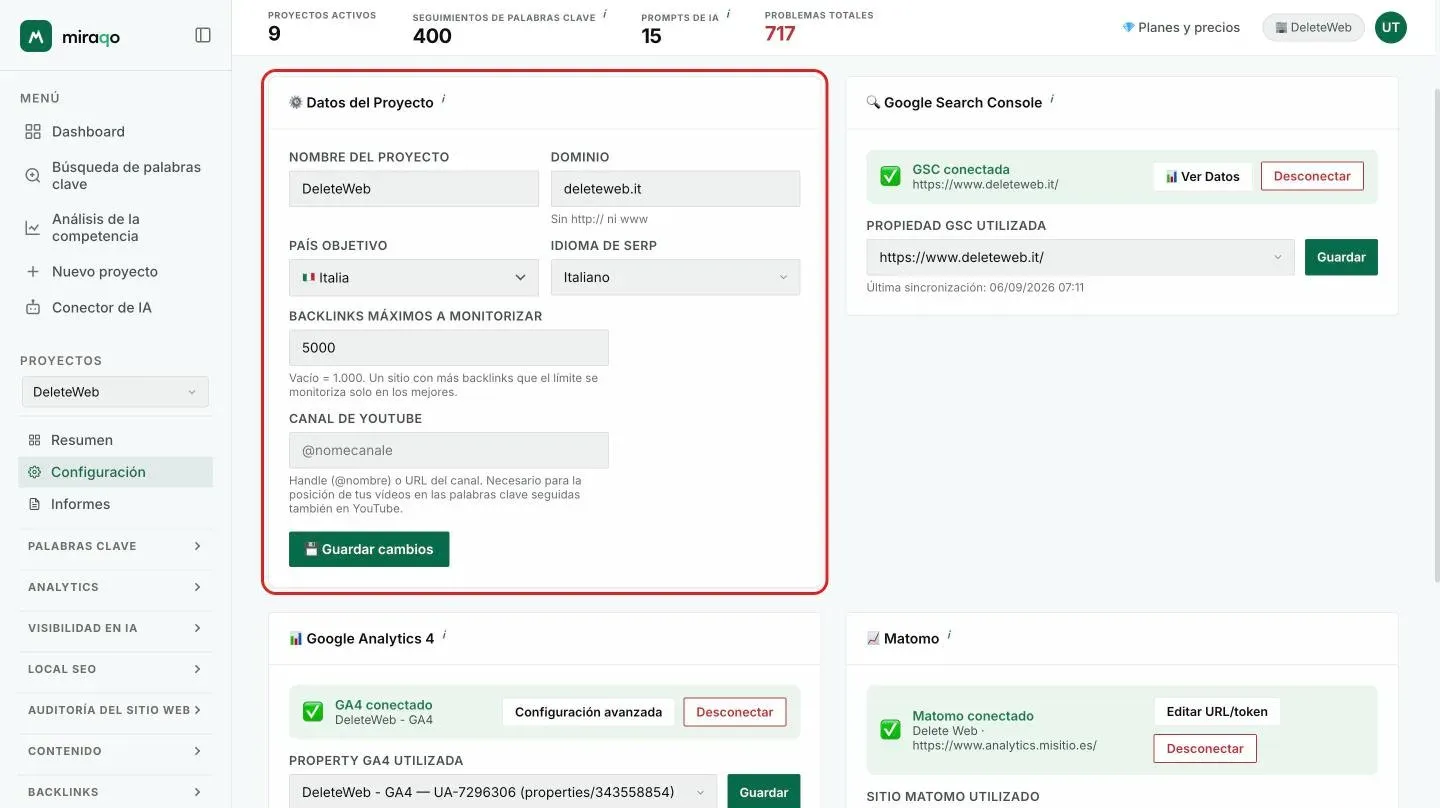The width and height of the screenshot is (1440, 808).
Task: Click the Dashboard grid icon
Action: pyautogui.click(x=33, y=132)
